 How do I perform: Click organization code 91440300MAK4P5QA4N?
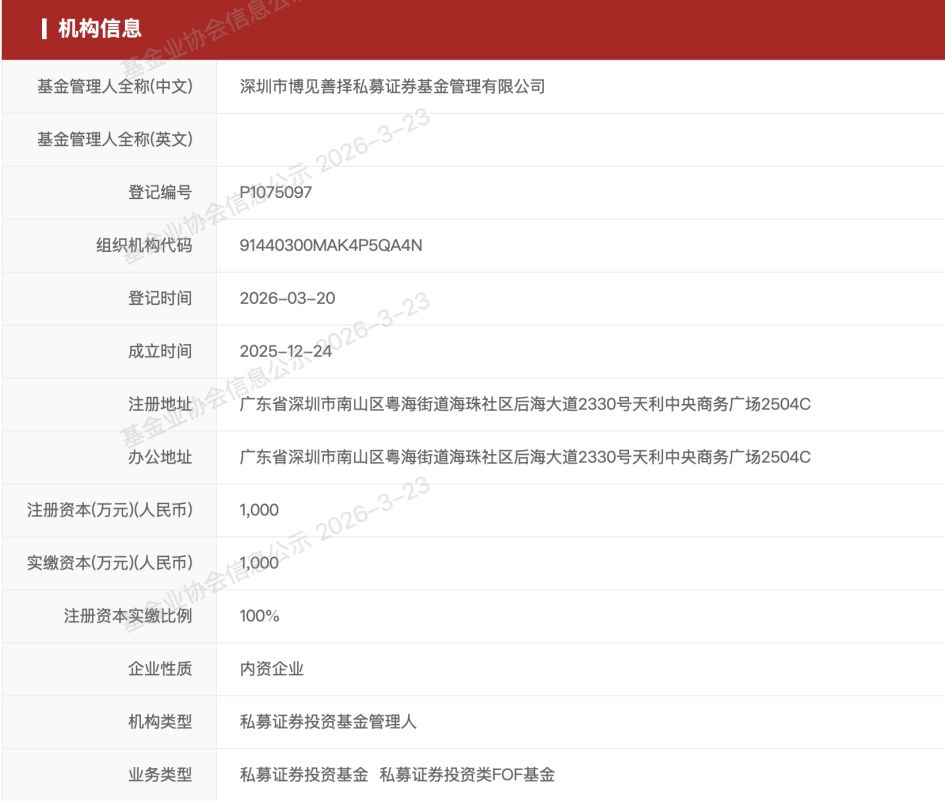pos(331,246)
